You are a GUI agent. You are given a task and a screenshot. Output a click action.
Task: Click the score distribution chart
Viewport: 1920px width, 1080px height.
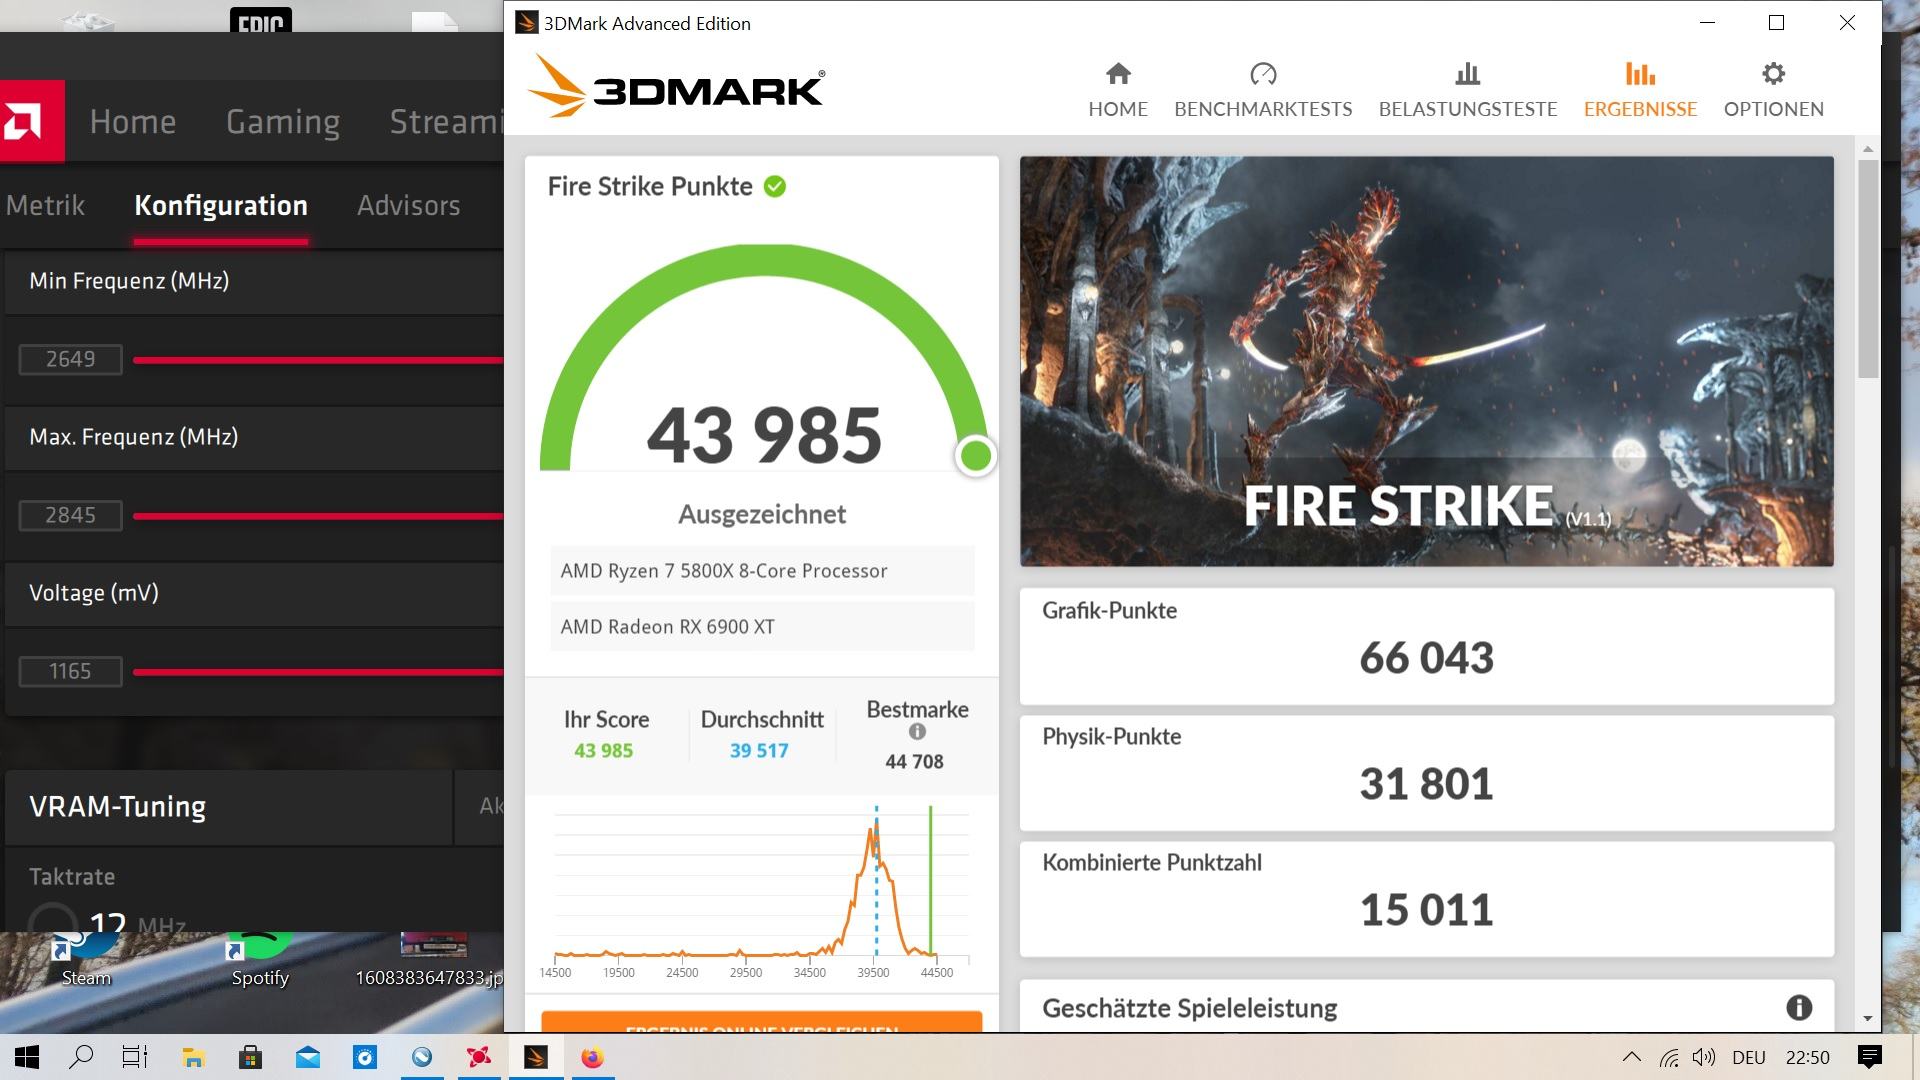tap(761, 890)
